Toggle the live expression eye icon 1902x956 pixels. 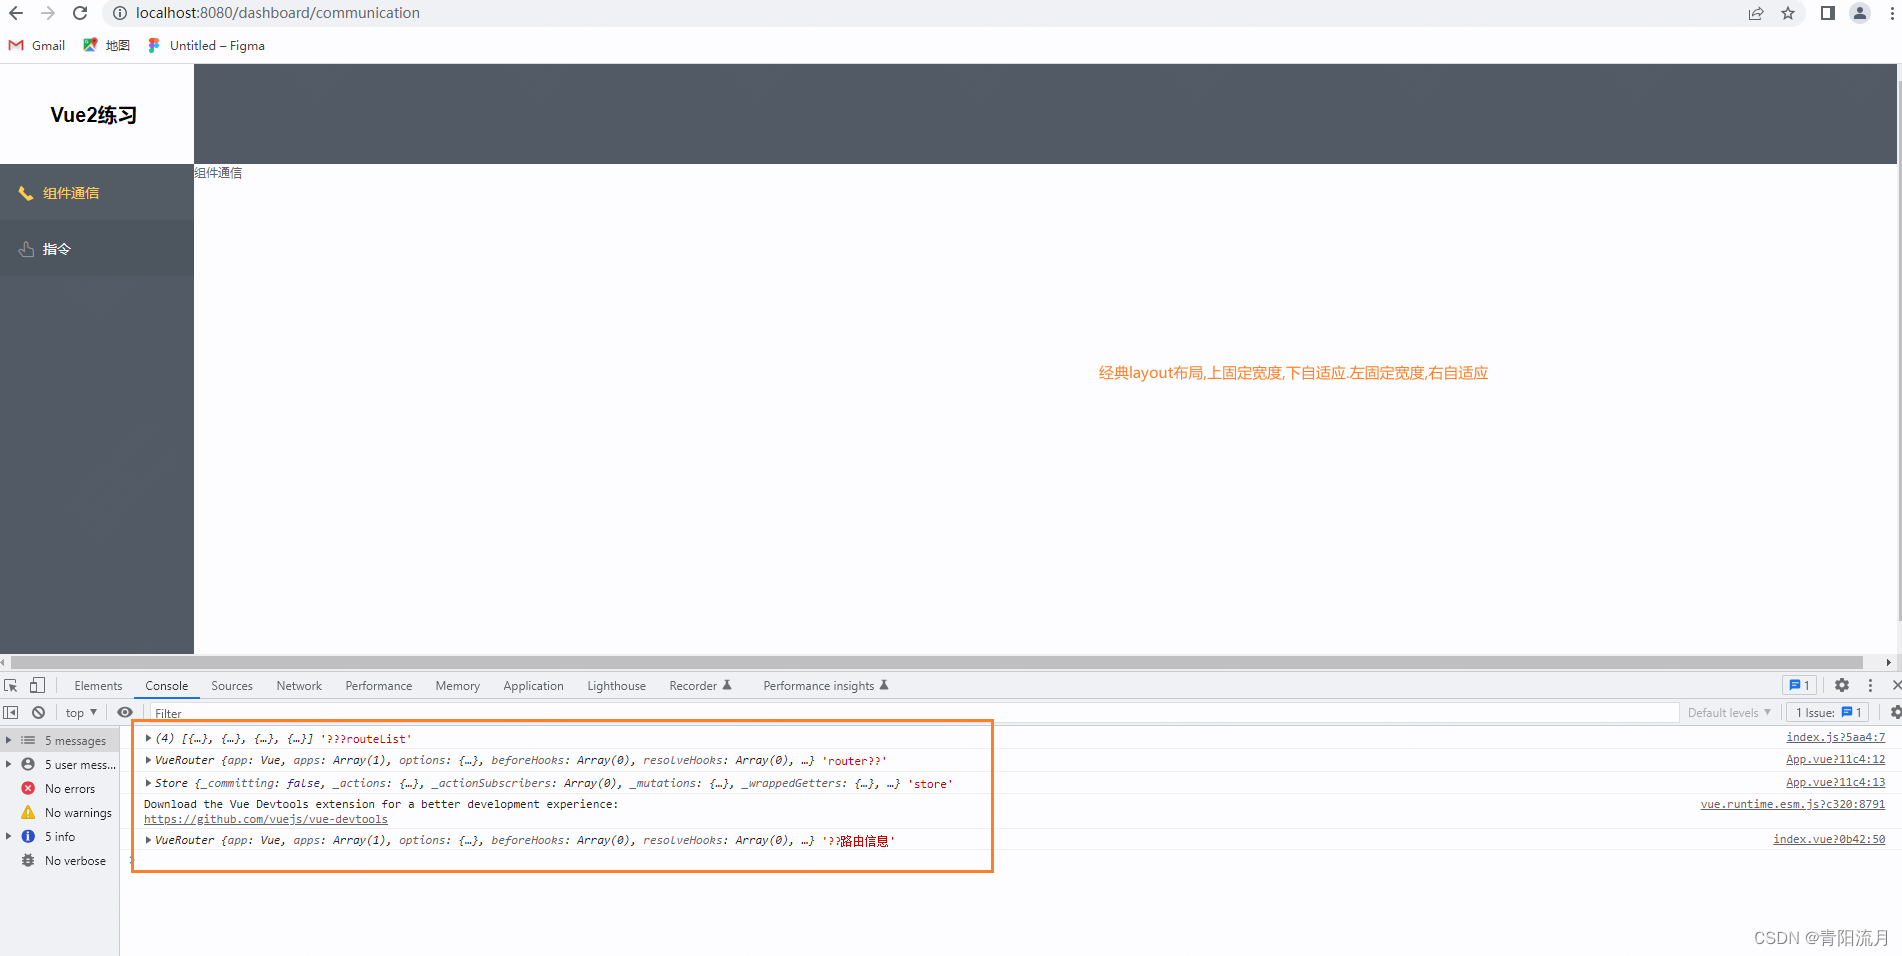[125, 712]
